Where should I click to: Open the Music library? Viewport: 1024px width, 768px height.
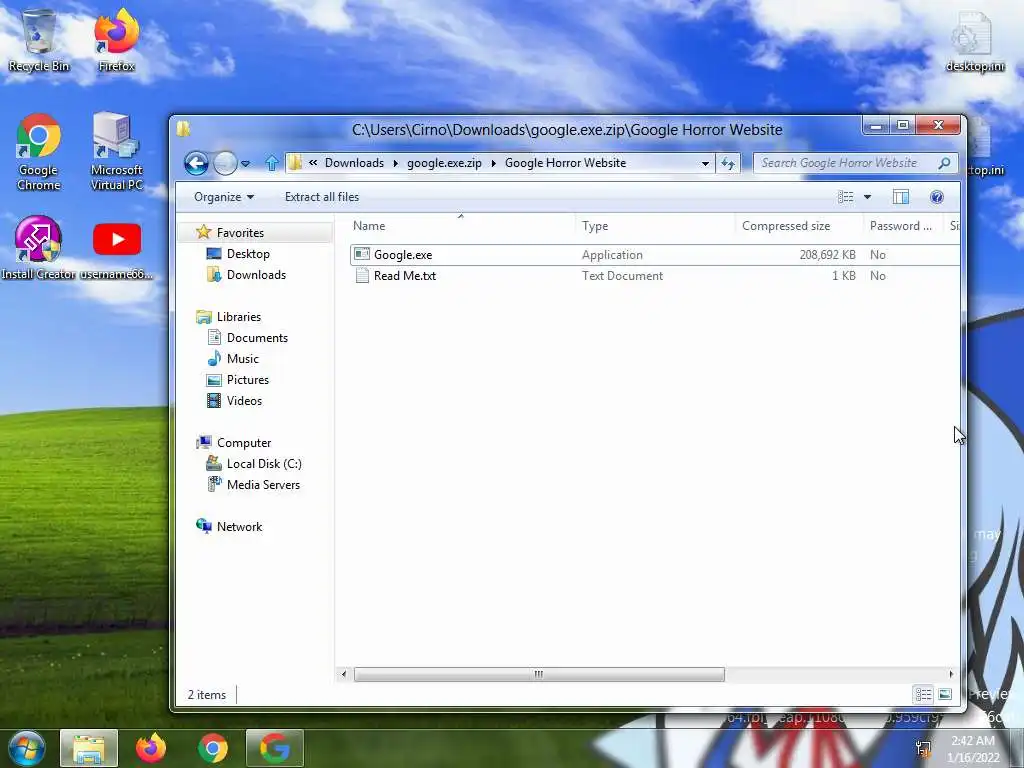point(242,359)
